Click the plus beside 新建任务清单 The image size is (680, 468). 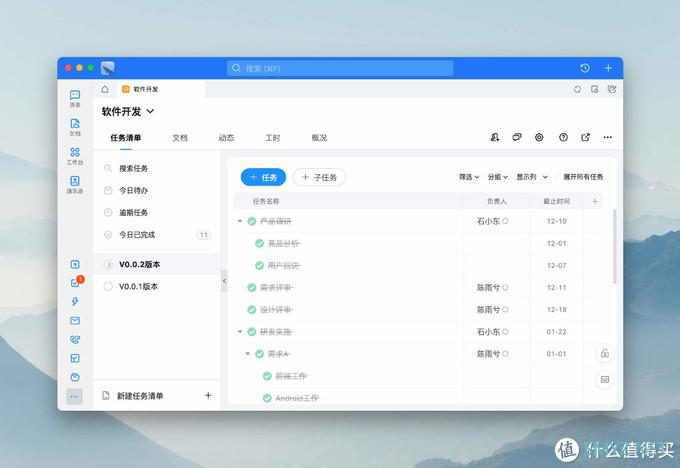208,396
